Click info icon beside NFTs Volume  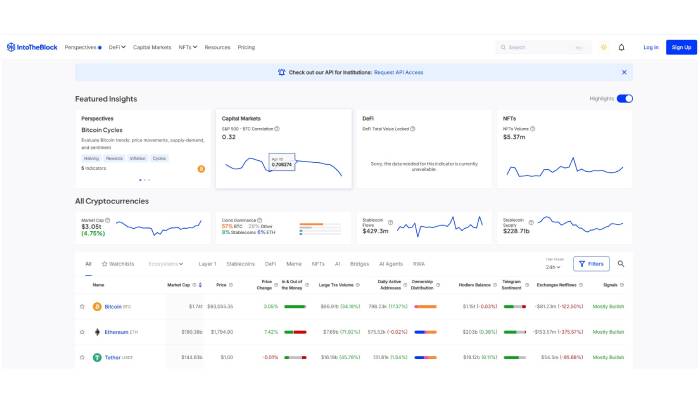532,129
